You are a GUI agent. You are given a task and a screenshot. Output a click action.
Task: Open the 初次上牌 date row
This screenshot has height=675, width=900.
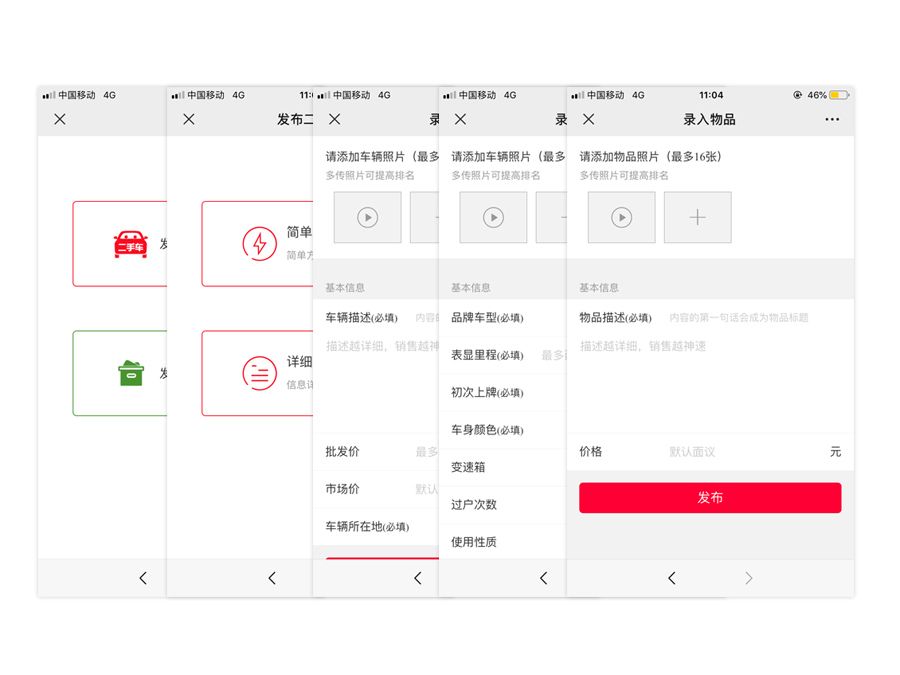point(501,393)
